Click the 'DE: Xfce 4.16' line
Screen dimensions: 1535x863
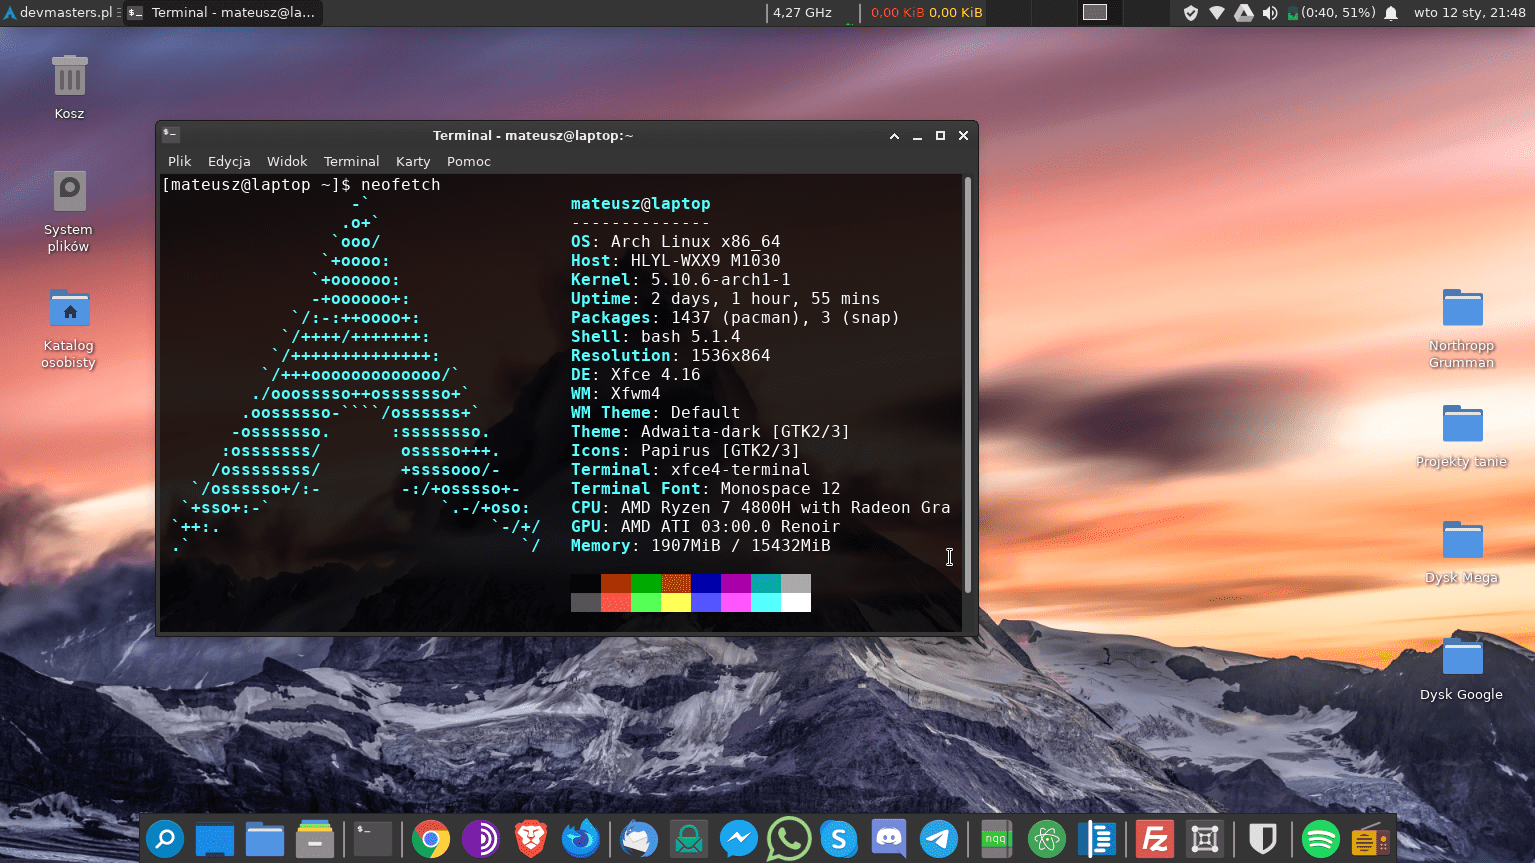click(x=636, y=374)
